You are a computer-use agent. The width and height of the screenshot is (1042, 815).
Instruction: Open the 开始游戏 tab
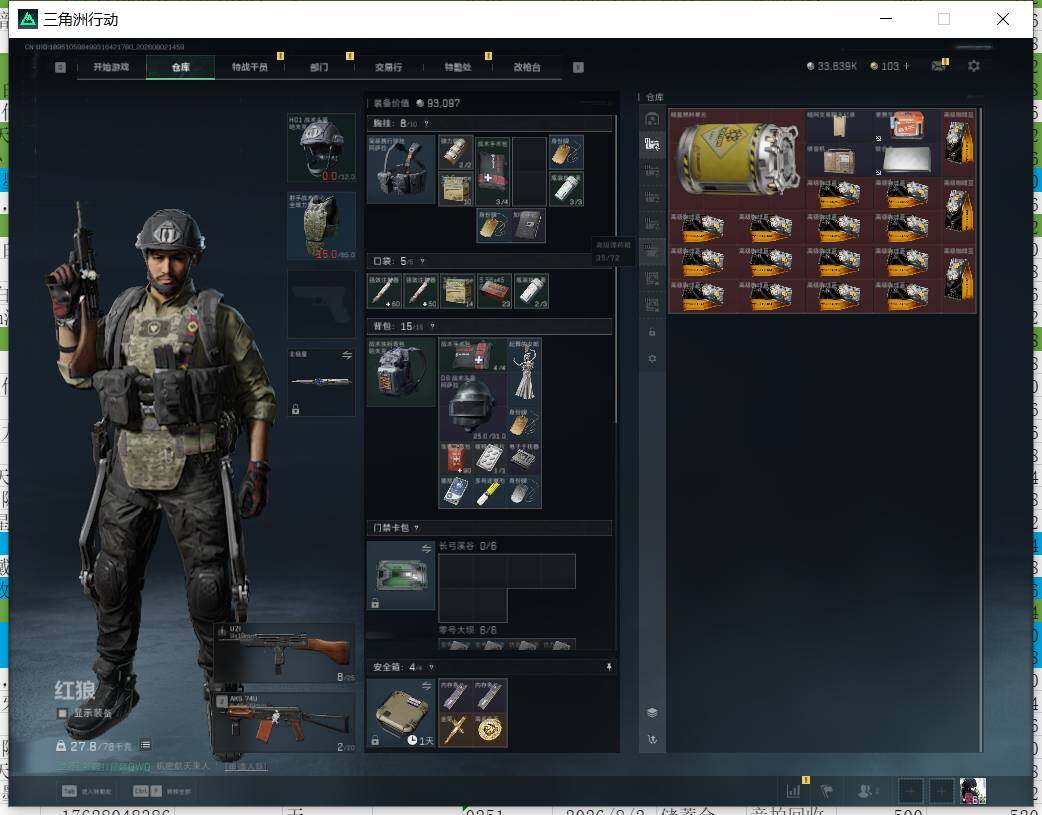pos(111,67)
